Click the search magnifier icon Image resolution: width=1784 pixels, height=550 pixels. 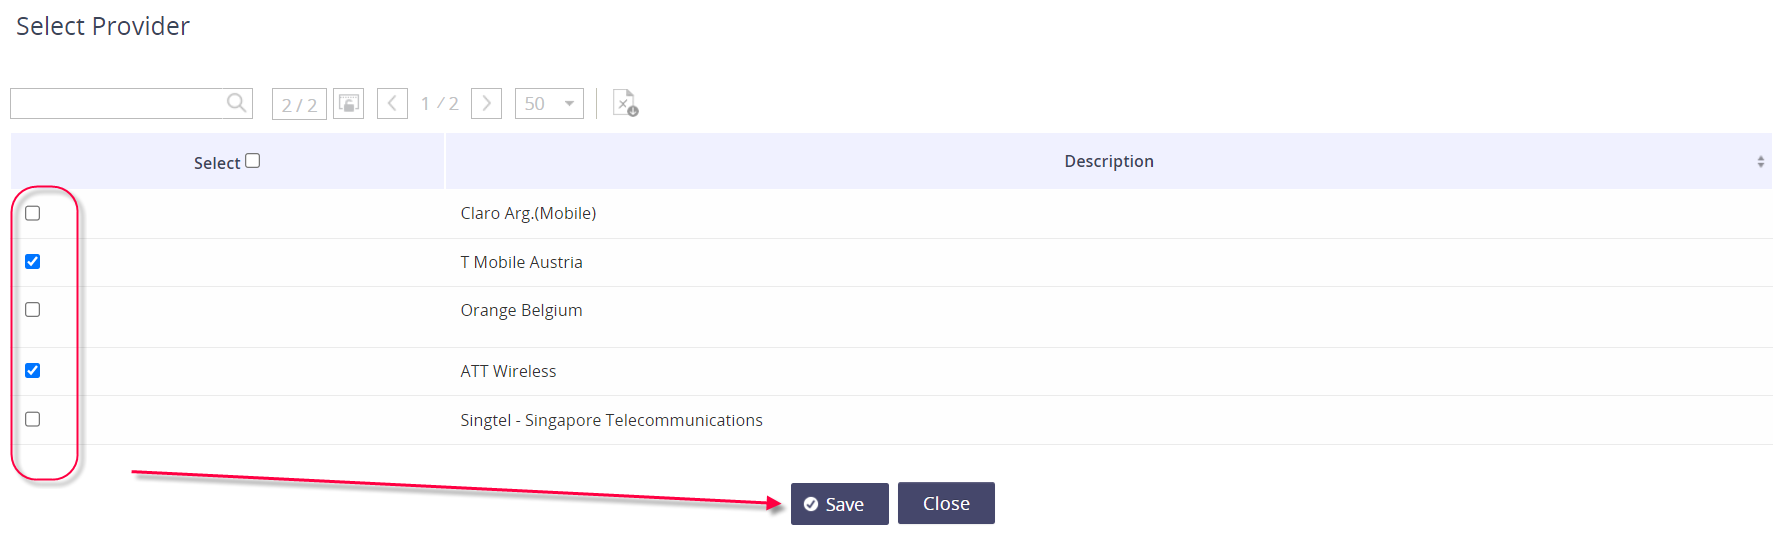click(x=236, y=102)
